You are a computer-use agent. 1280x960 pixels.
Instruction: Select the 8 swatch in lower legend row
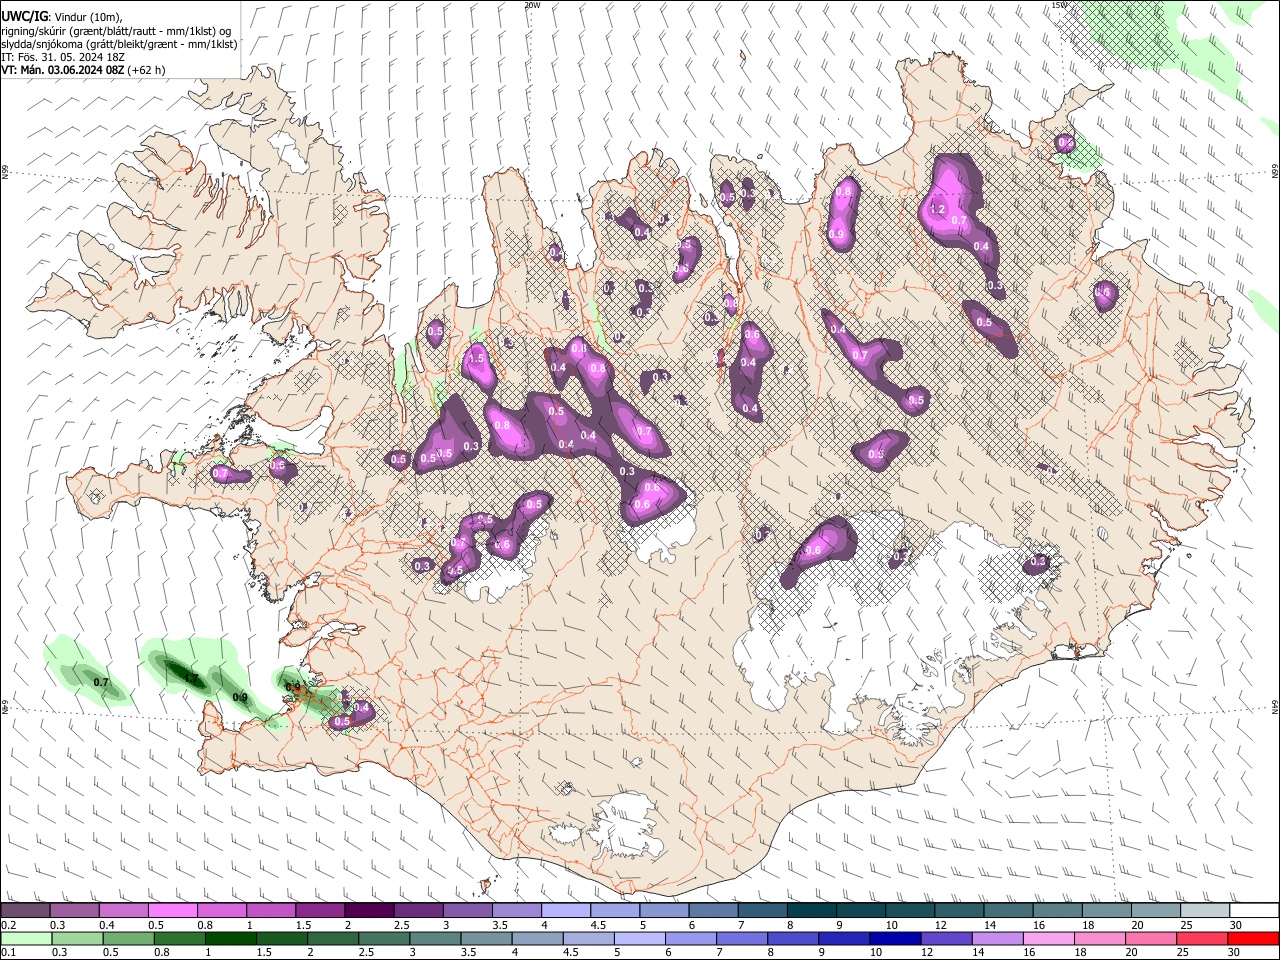[792, 938]
